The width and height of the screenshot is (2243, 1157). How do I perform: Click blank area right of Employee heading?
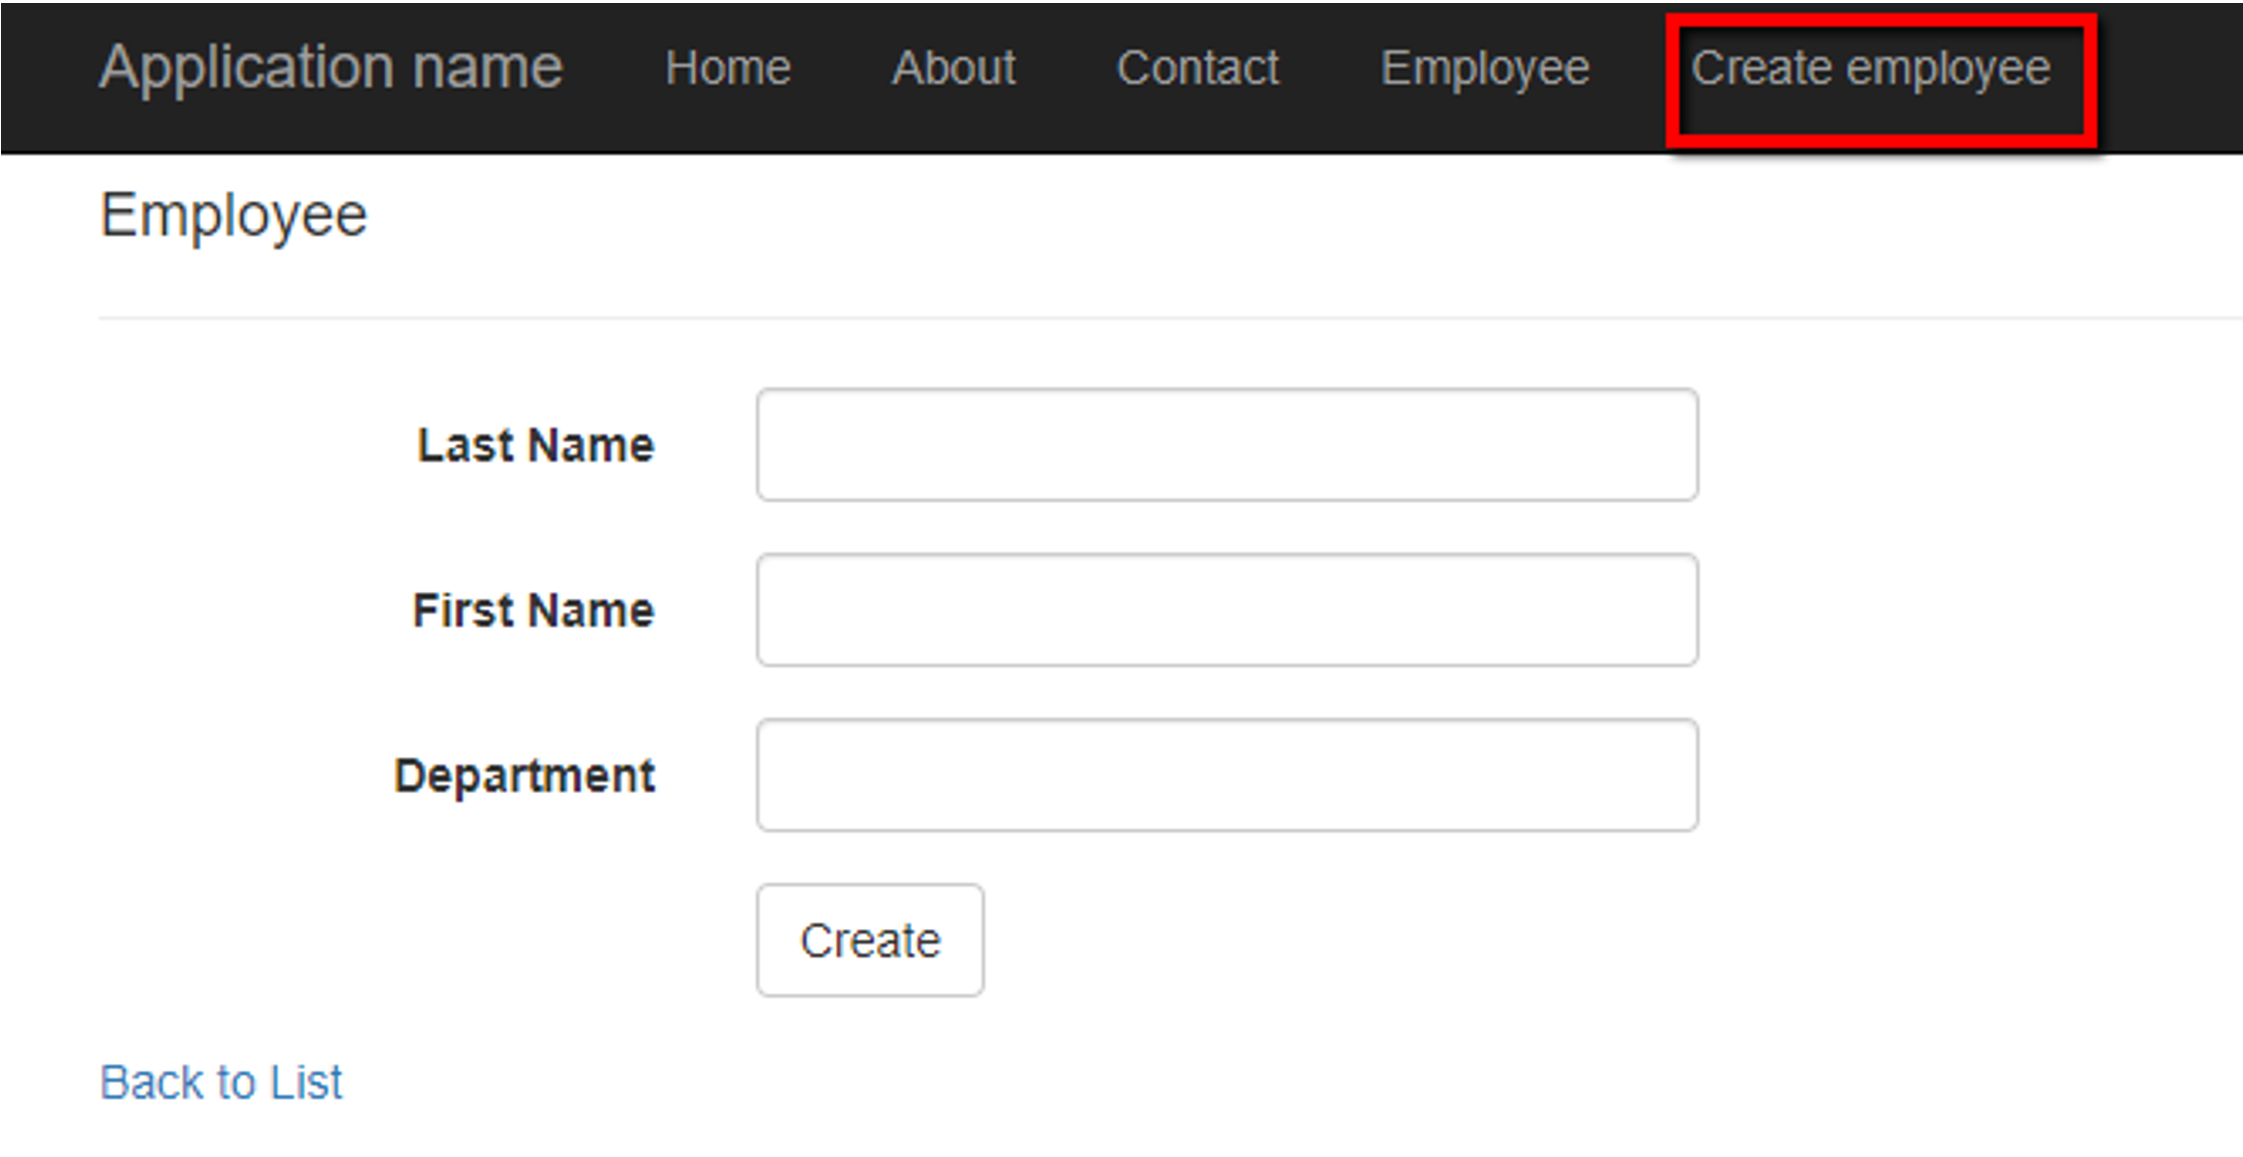point(1200,215)
